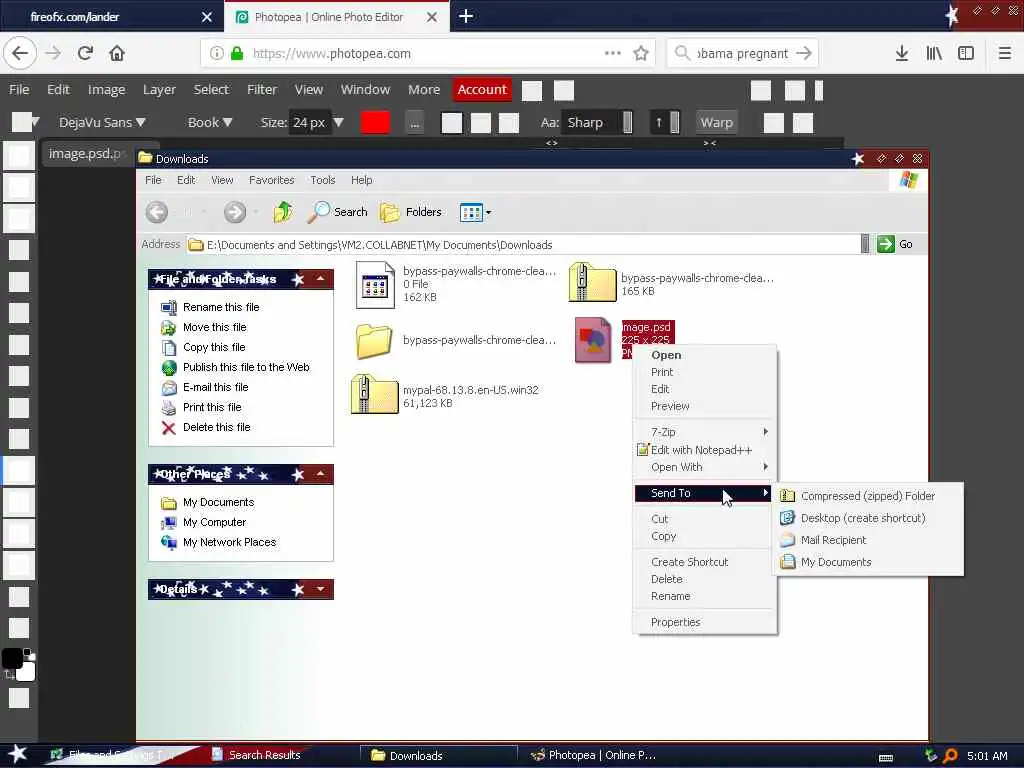
Task: Select the bypass-paywalls 165 KB zip file
Action: pyautogui.click(x=592, y=282)
